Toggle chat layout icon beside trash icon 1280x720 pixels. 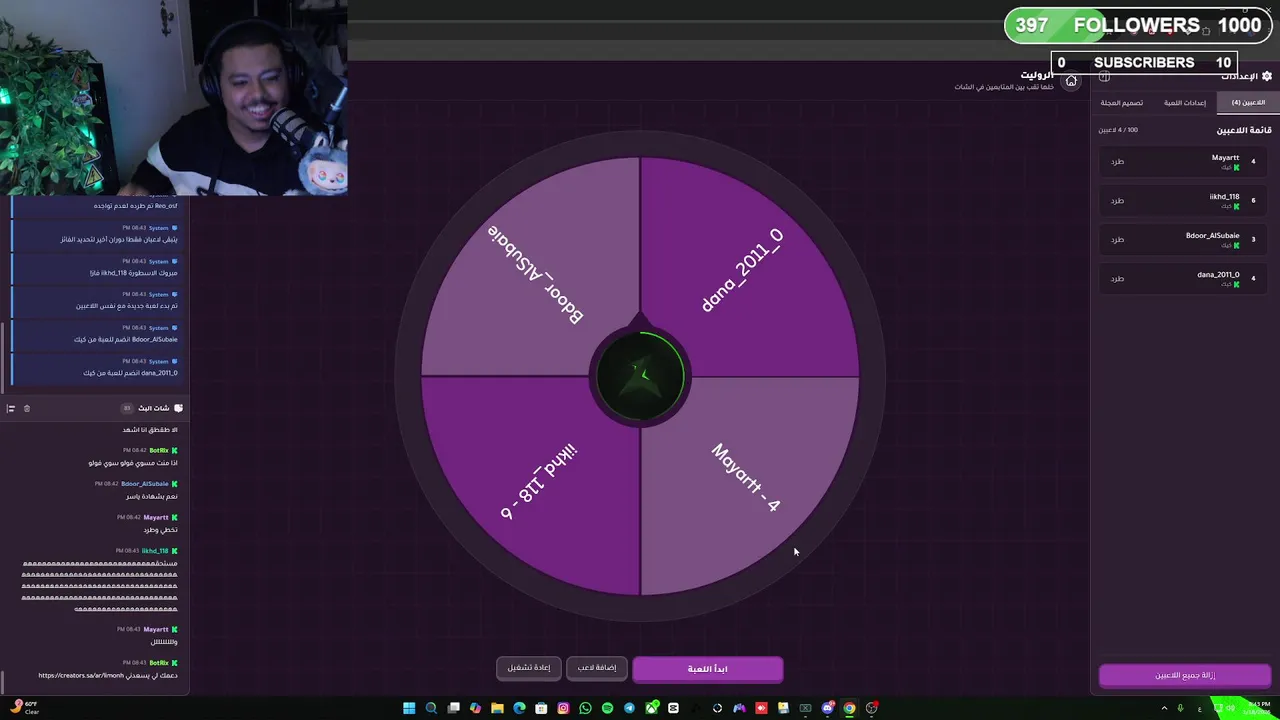[11, 408]
